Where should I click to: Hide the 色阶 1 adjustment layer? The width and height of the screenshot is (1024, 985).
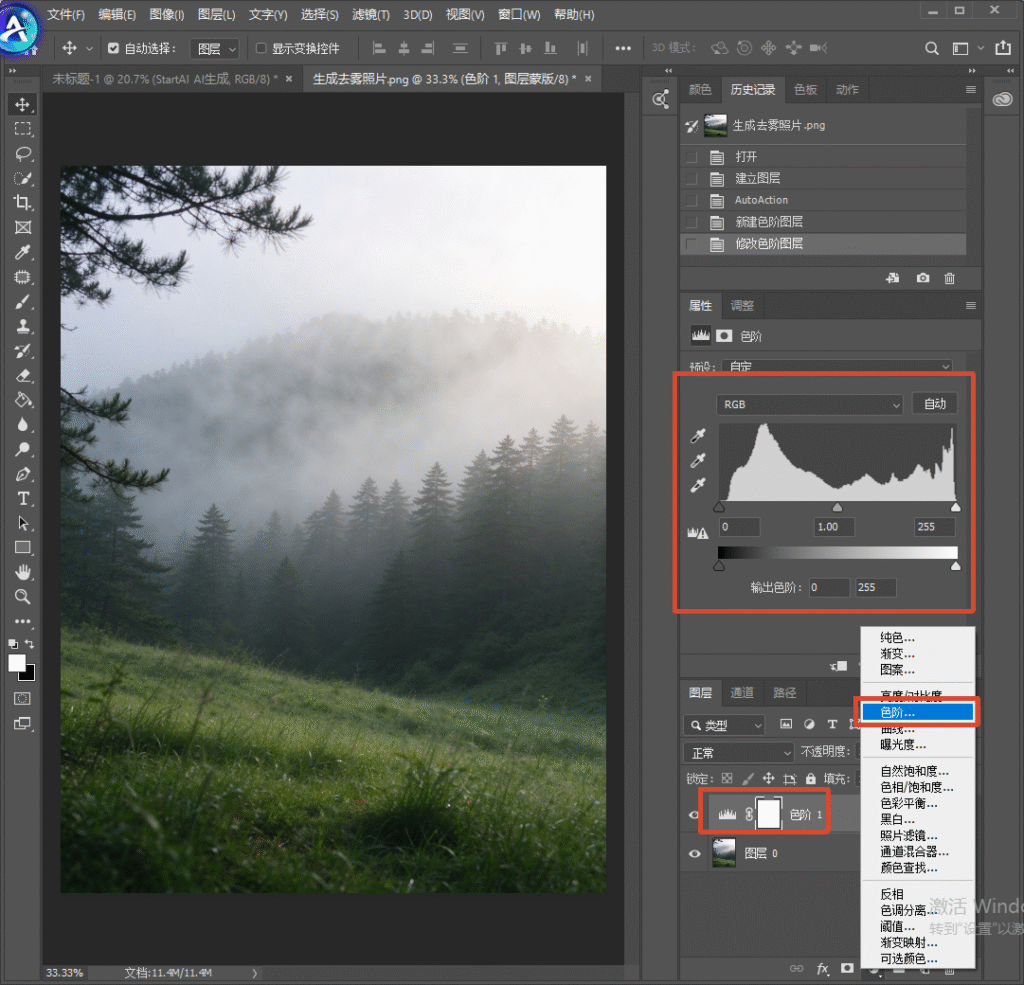click(694, 815)
